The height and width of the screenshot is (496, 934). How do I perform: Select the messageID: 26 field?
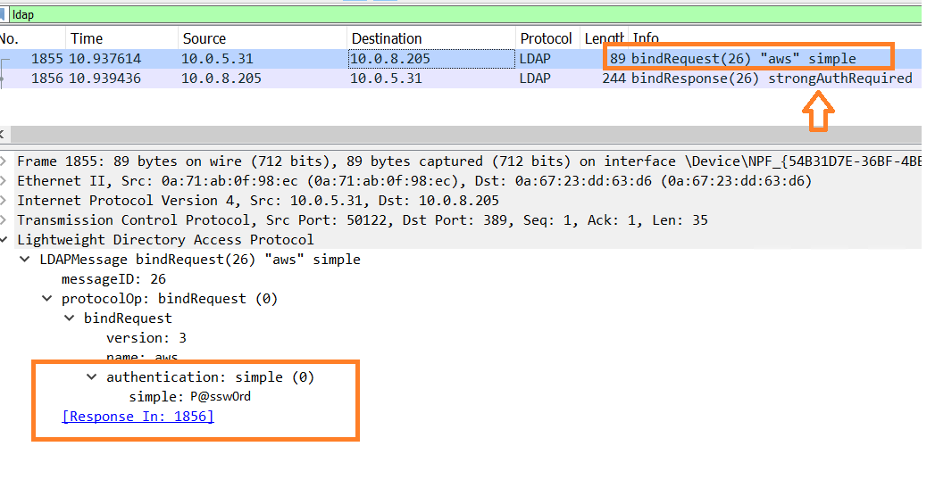tap(113, 279)
